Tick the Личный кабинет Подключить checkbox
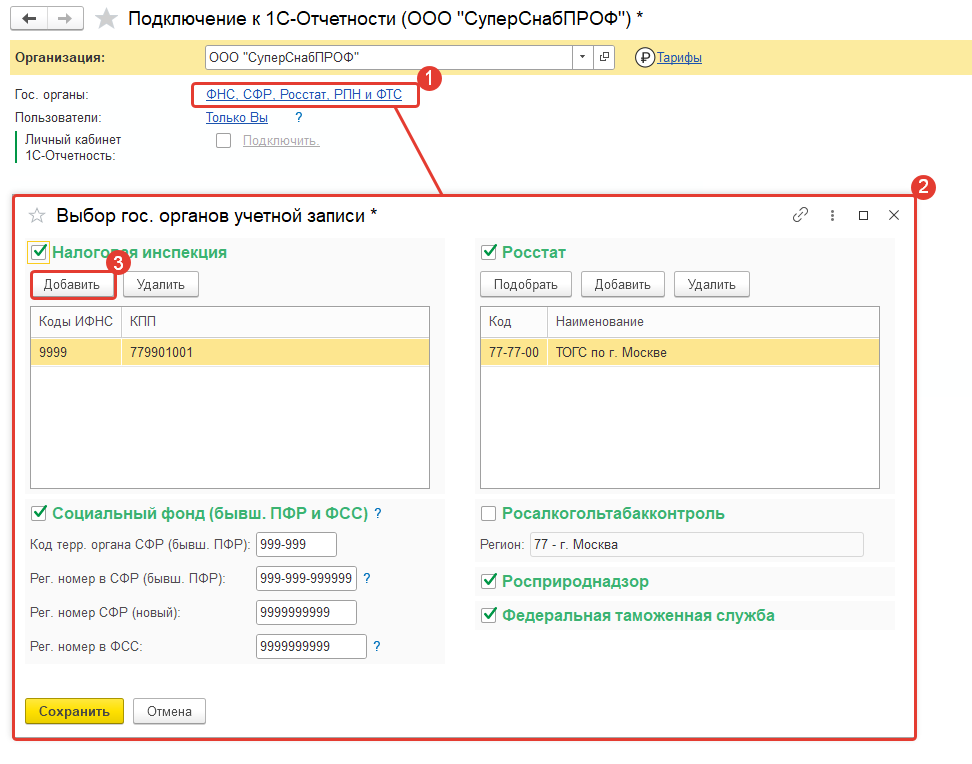Viewport: 972px width, 764px height. pos(224,141)
